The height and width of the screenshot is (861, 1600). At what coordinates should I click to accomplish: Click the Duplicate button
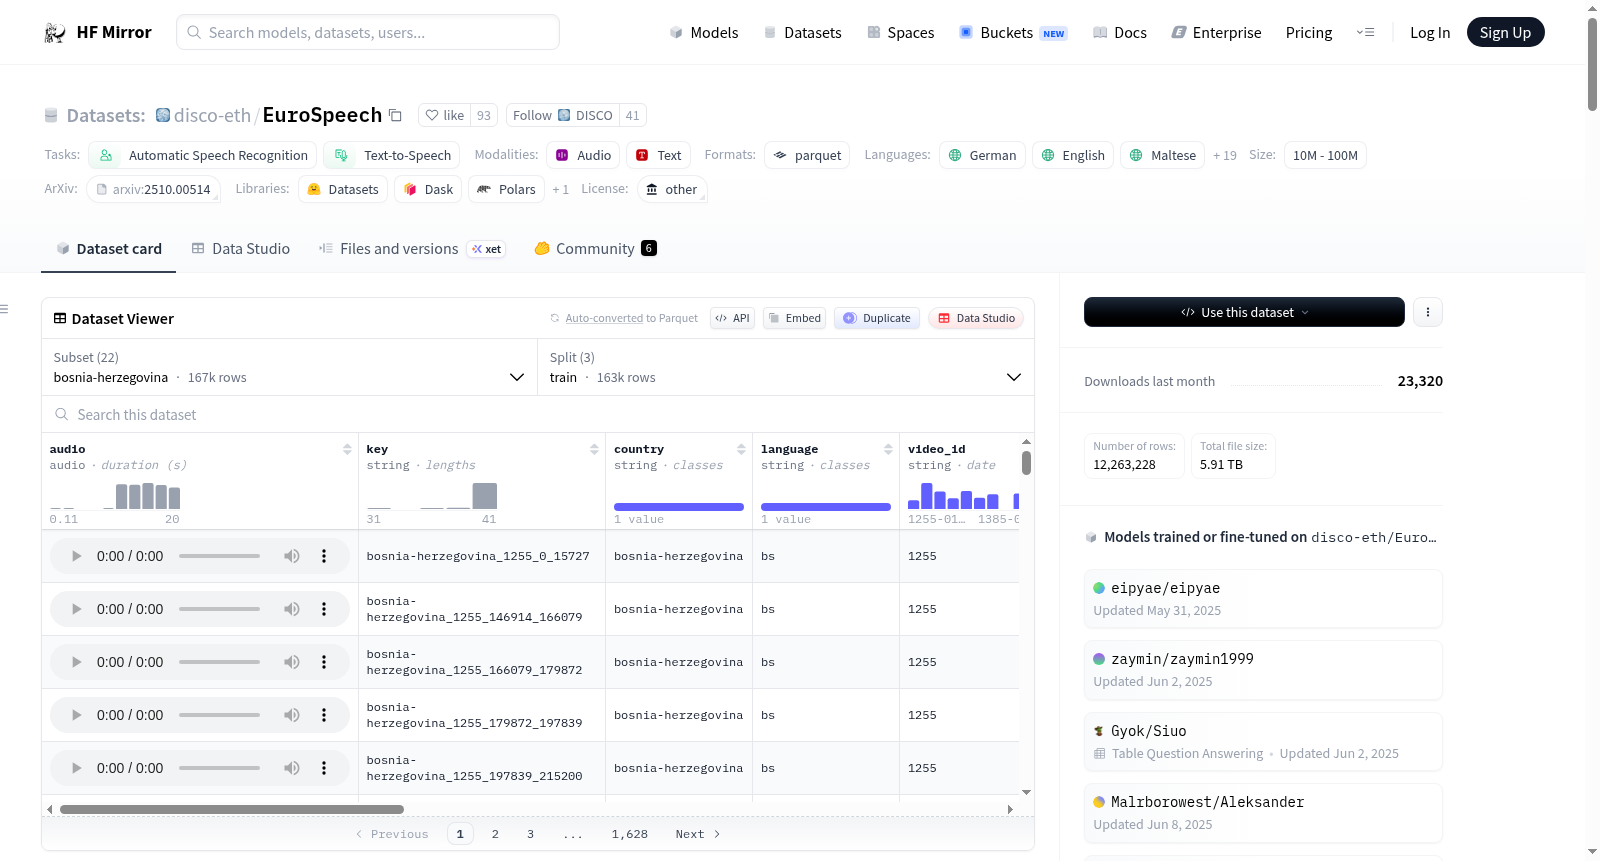pos(877,318)
